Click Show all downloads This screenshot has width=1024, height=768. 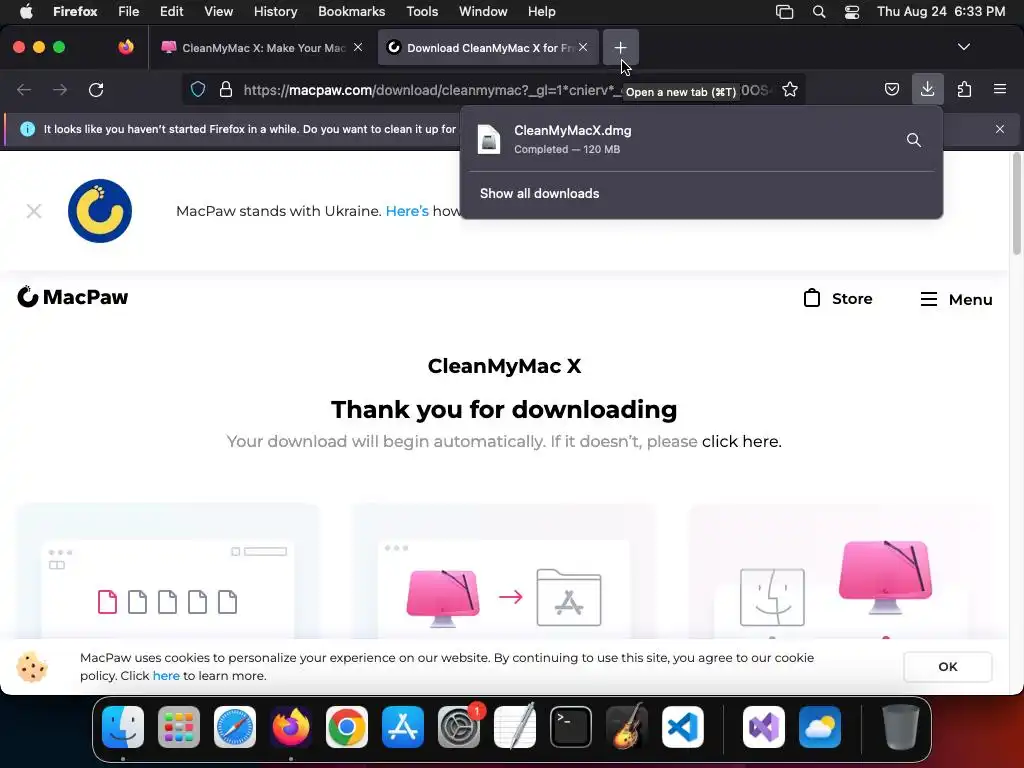pos(539,193)
